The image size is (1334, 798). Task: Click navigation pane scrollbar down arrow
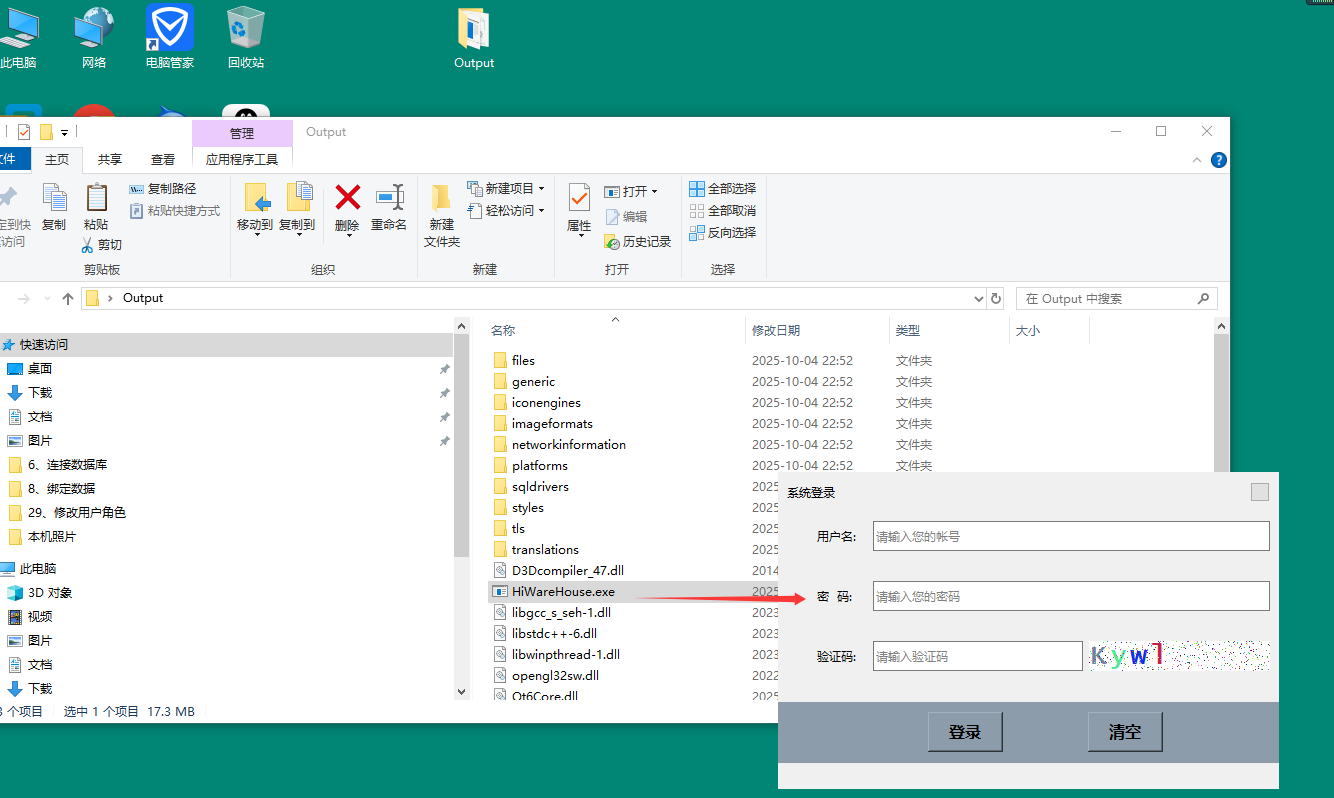461,690
